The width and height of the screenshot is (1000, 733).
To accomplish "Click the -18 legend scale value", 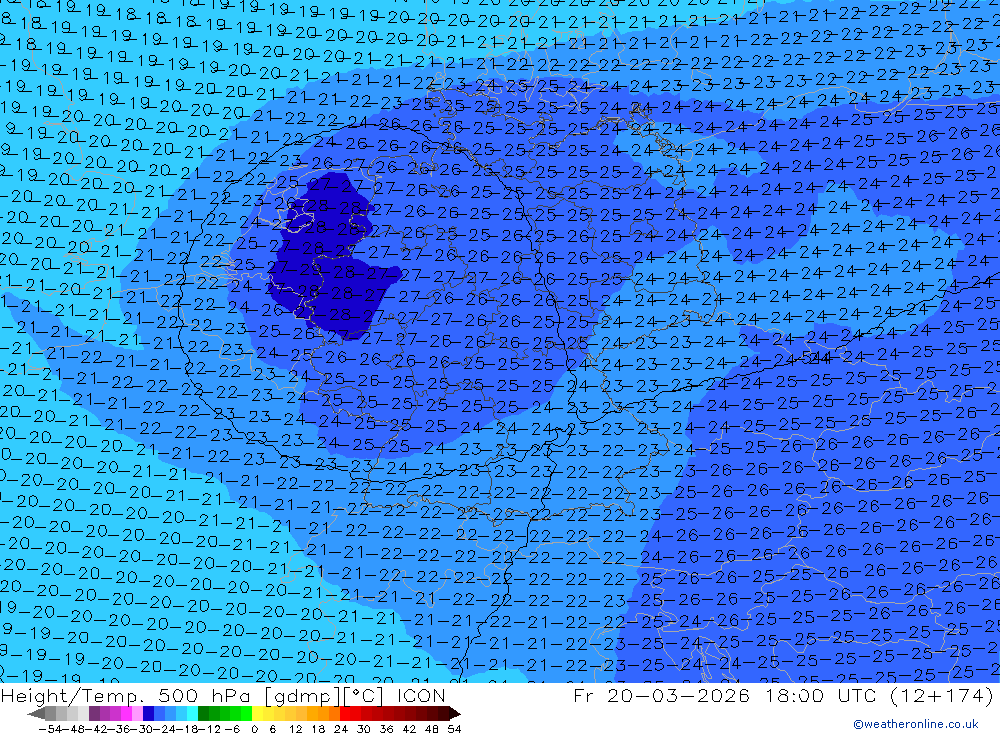I will 186,729.
